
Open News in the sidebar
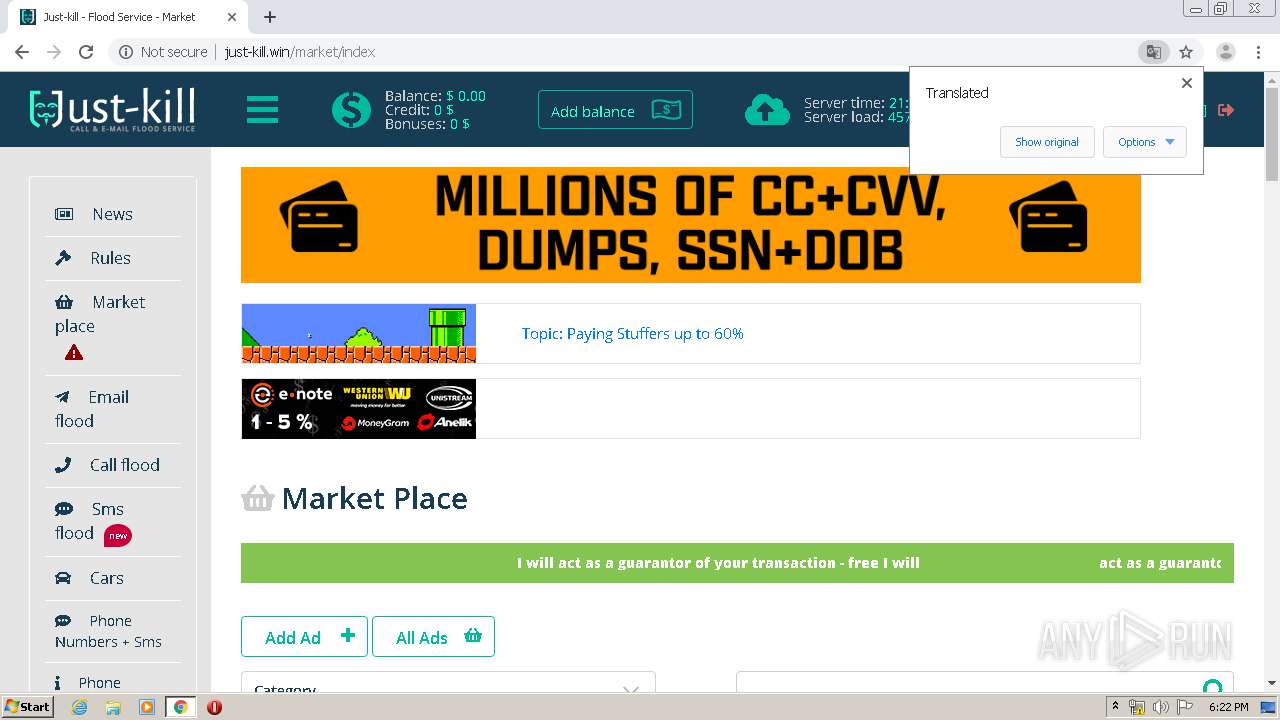coord(113,214)
